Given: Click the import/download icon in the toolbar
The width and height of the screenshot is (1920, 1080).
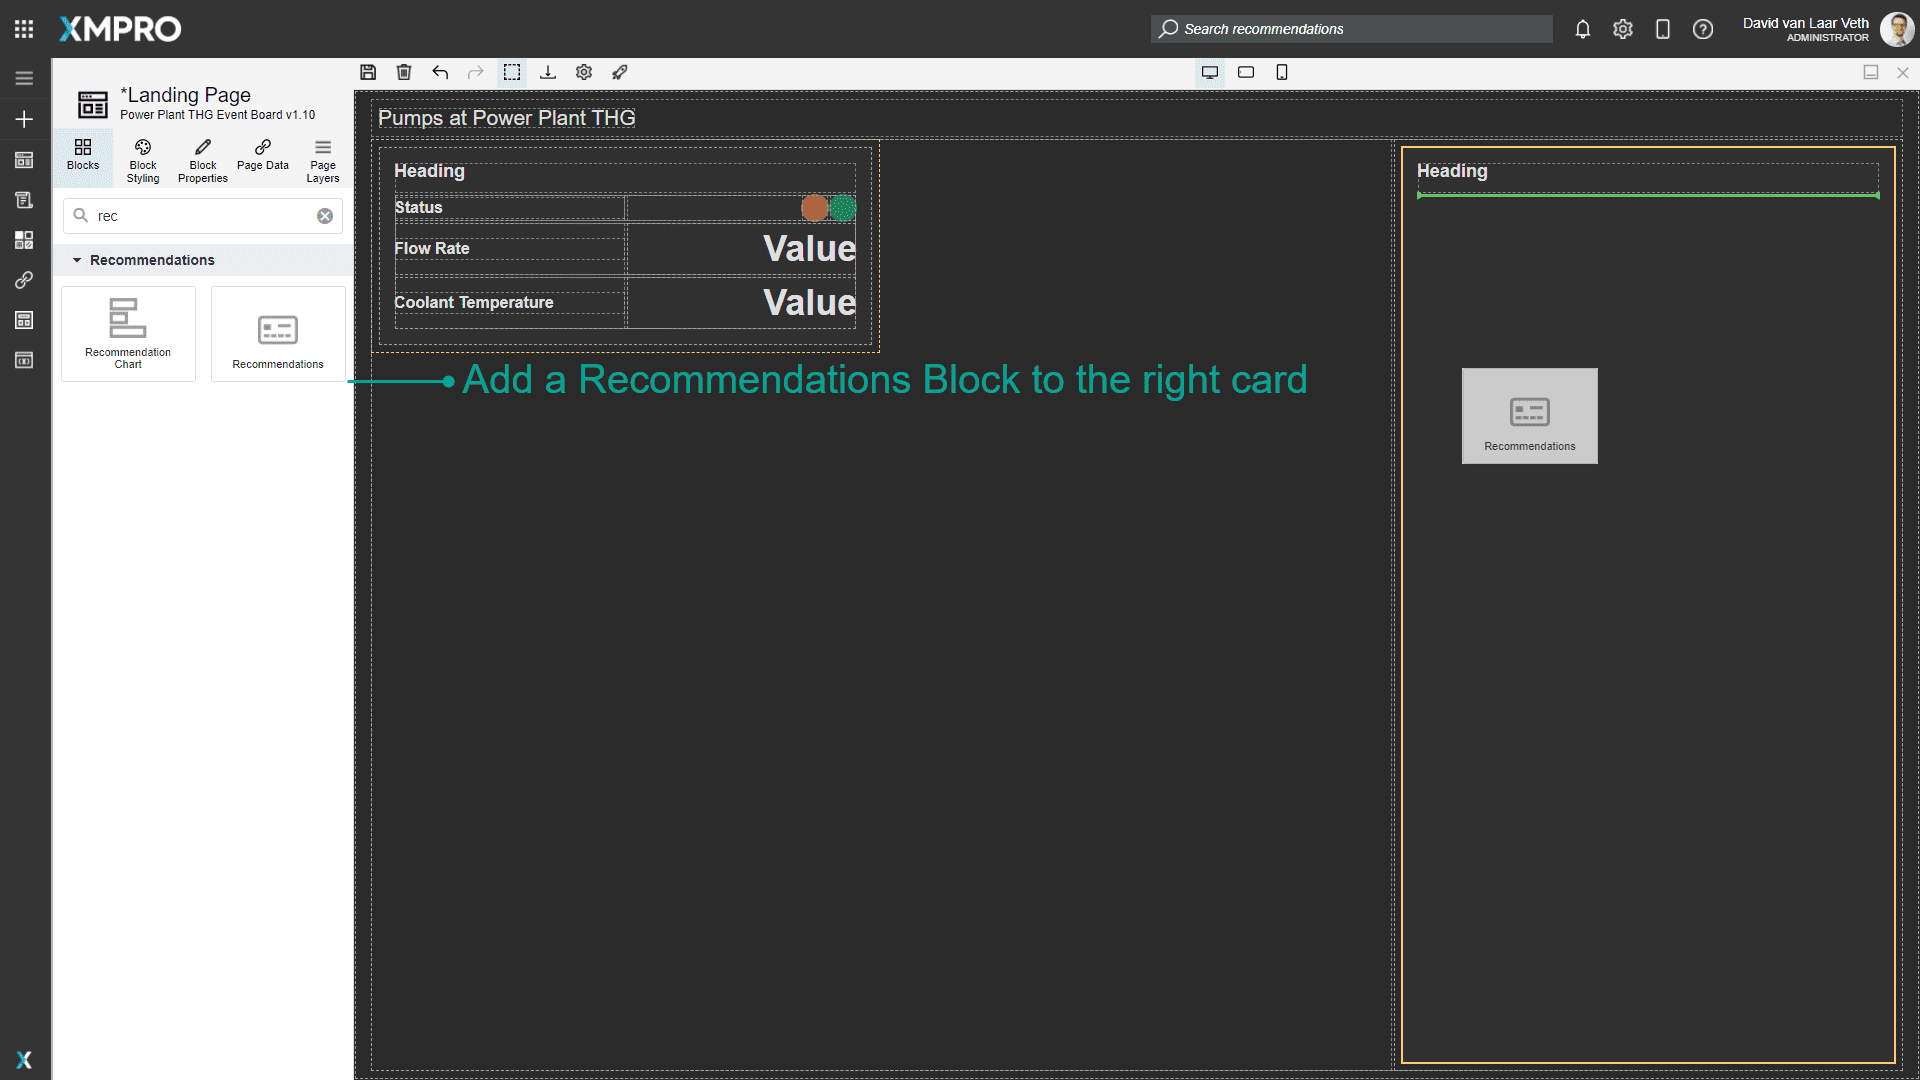Looking at the screenshot, I should tap(548, 72).
